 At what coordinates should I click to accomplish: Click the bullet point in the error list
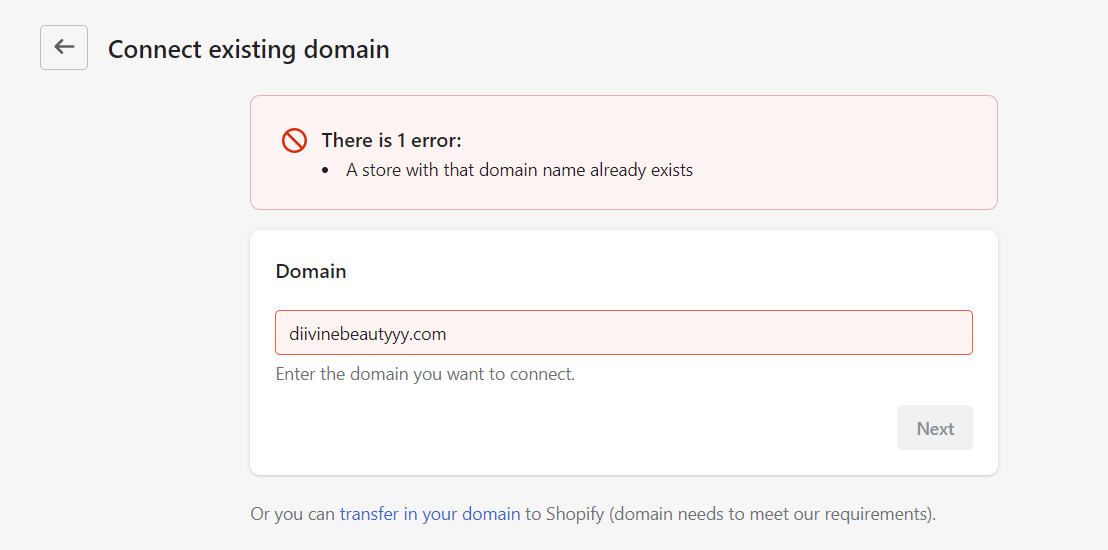[326, 171]
